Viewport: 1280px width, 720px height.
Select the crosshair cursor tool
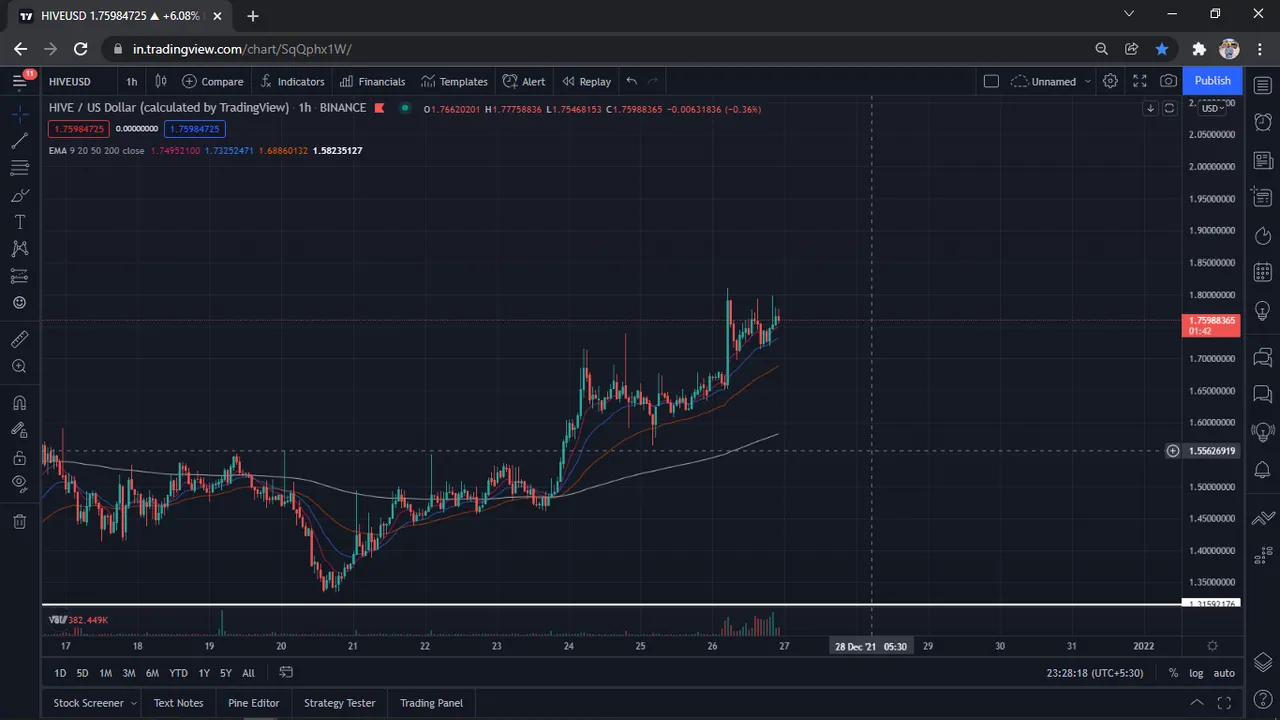point(19,114)
